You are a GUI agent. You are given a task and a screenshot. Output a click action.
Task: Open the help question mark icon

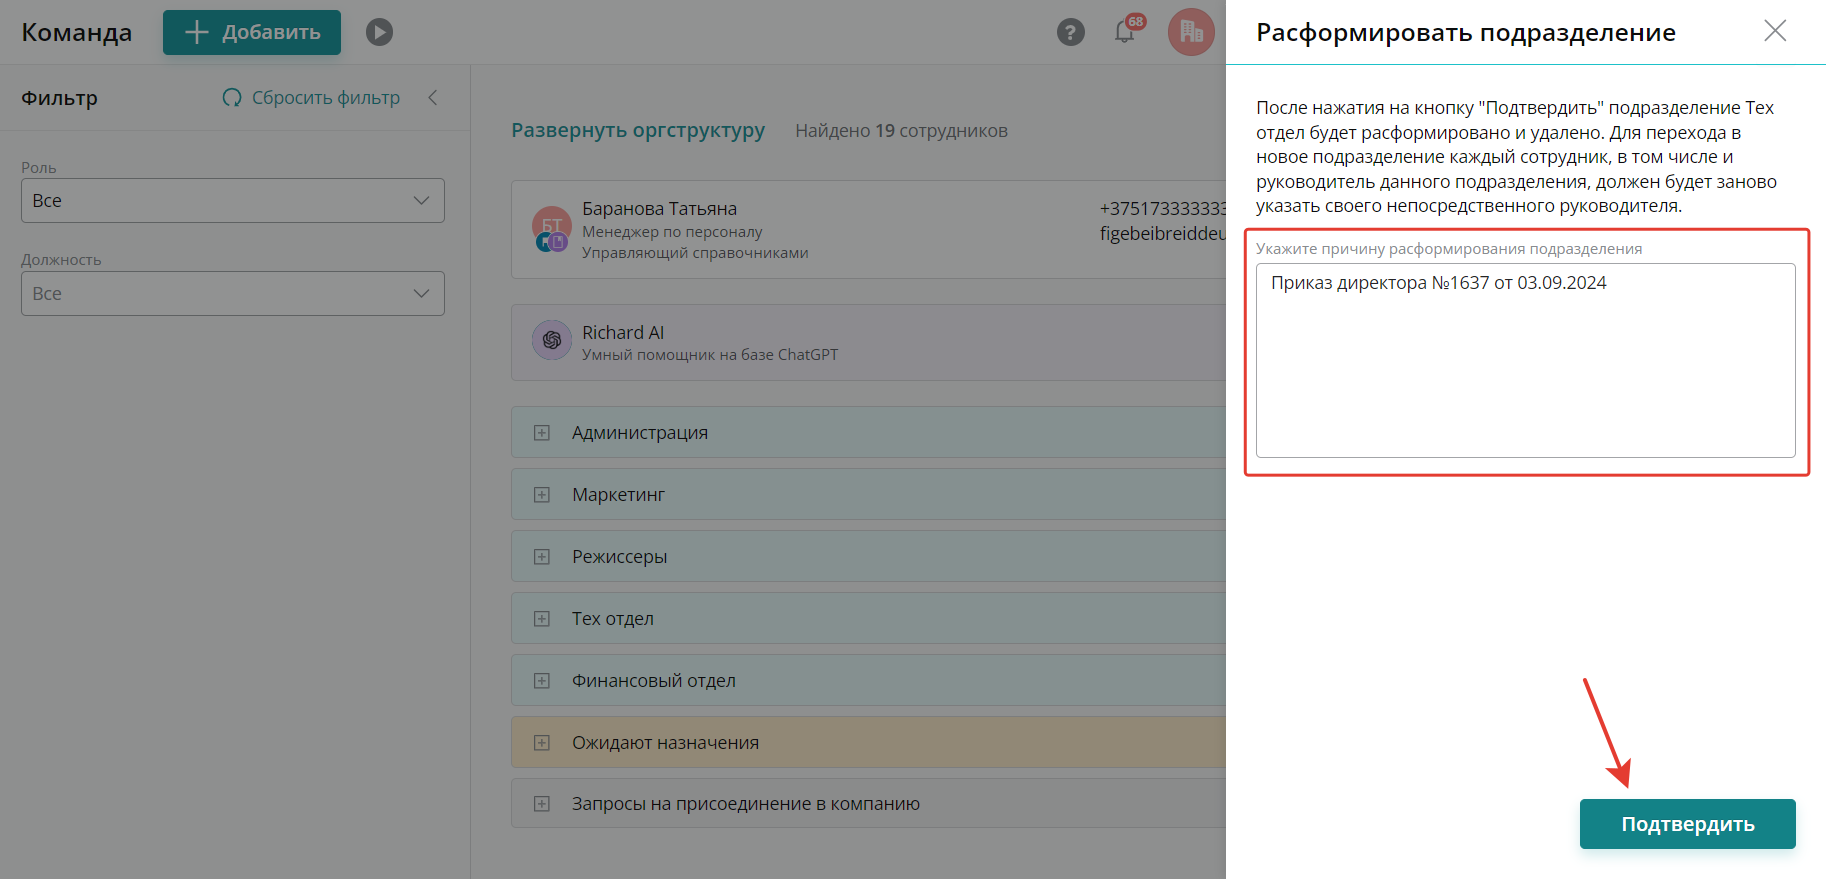point(1070,32)
